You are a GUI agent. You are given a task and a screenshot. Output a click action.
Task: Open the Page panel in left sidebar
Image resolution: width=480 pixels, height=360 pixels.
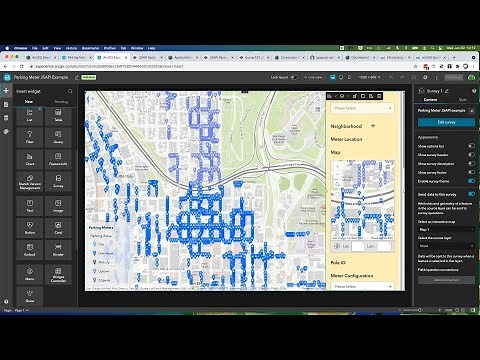tap(6, 104)
